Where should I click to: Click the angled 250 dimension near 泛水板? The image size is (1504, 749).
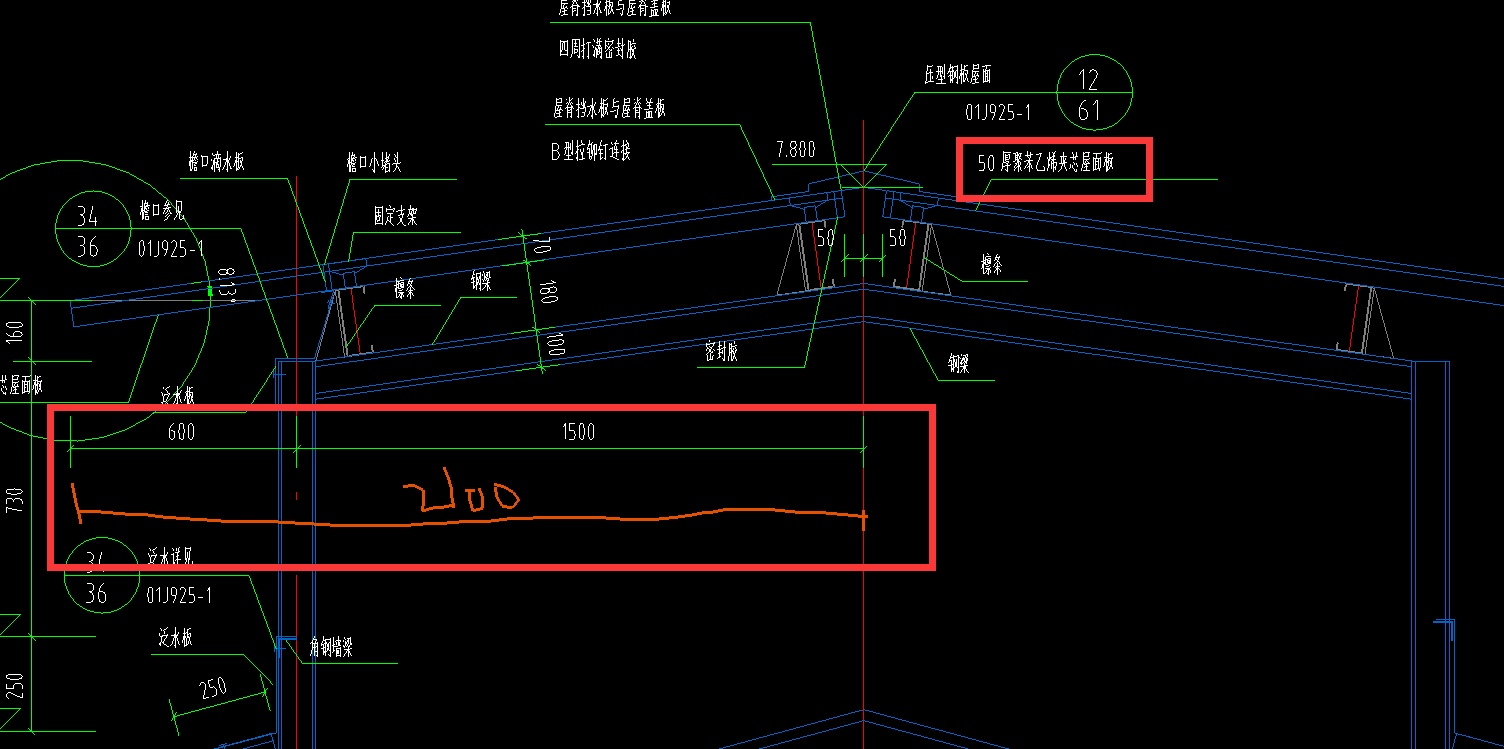(212, 690)
